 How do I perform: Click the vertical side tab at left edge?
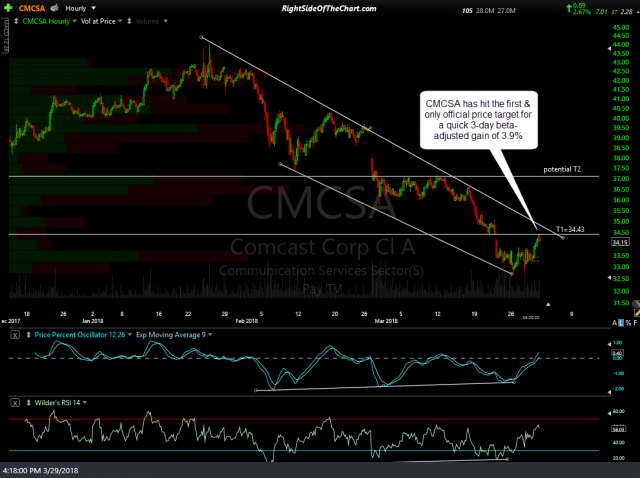point(5,34)
